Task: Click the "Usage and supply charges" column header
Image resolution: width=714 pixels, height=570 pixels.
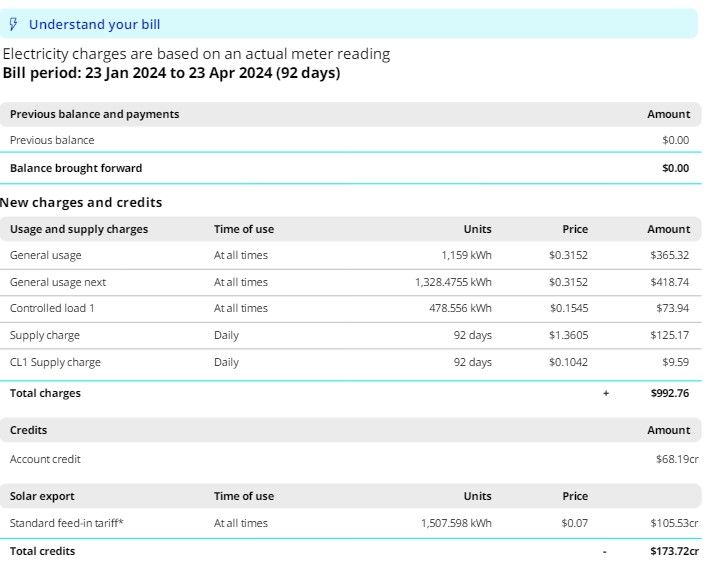Action: point(79,229)
